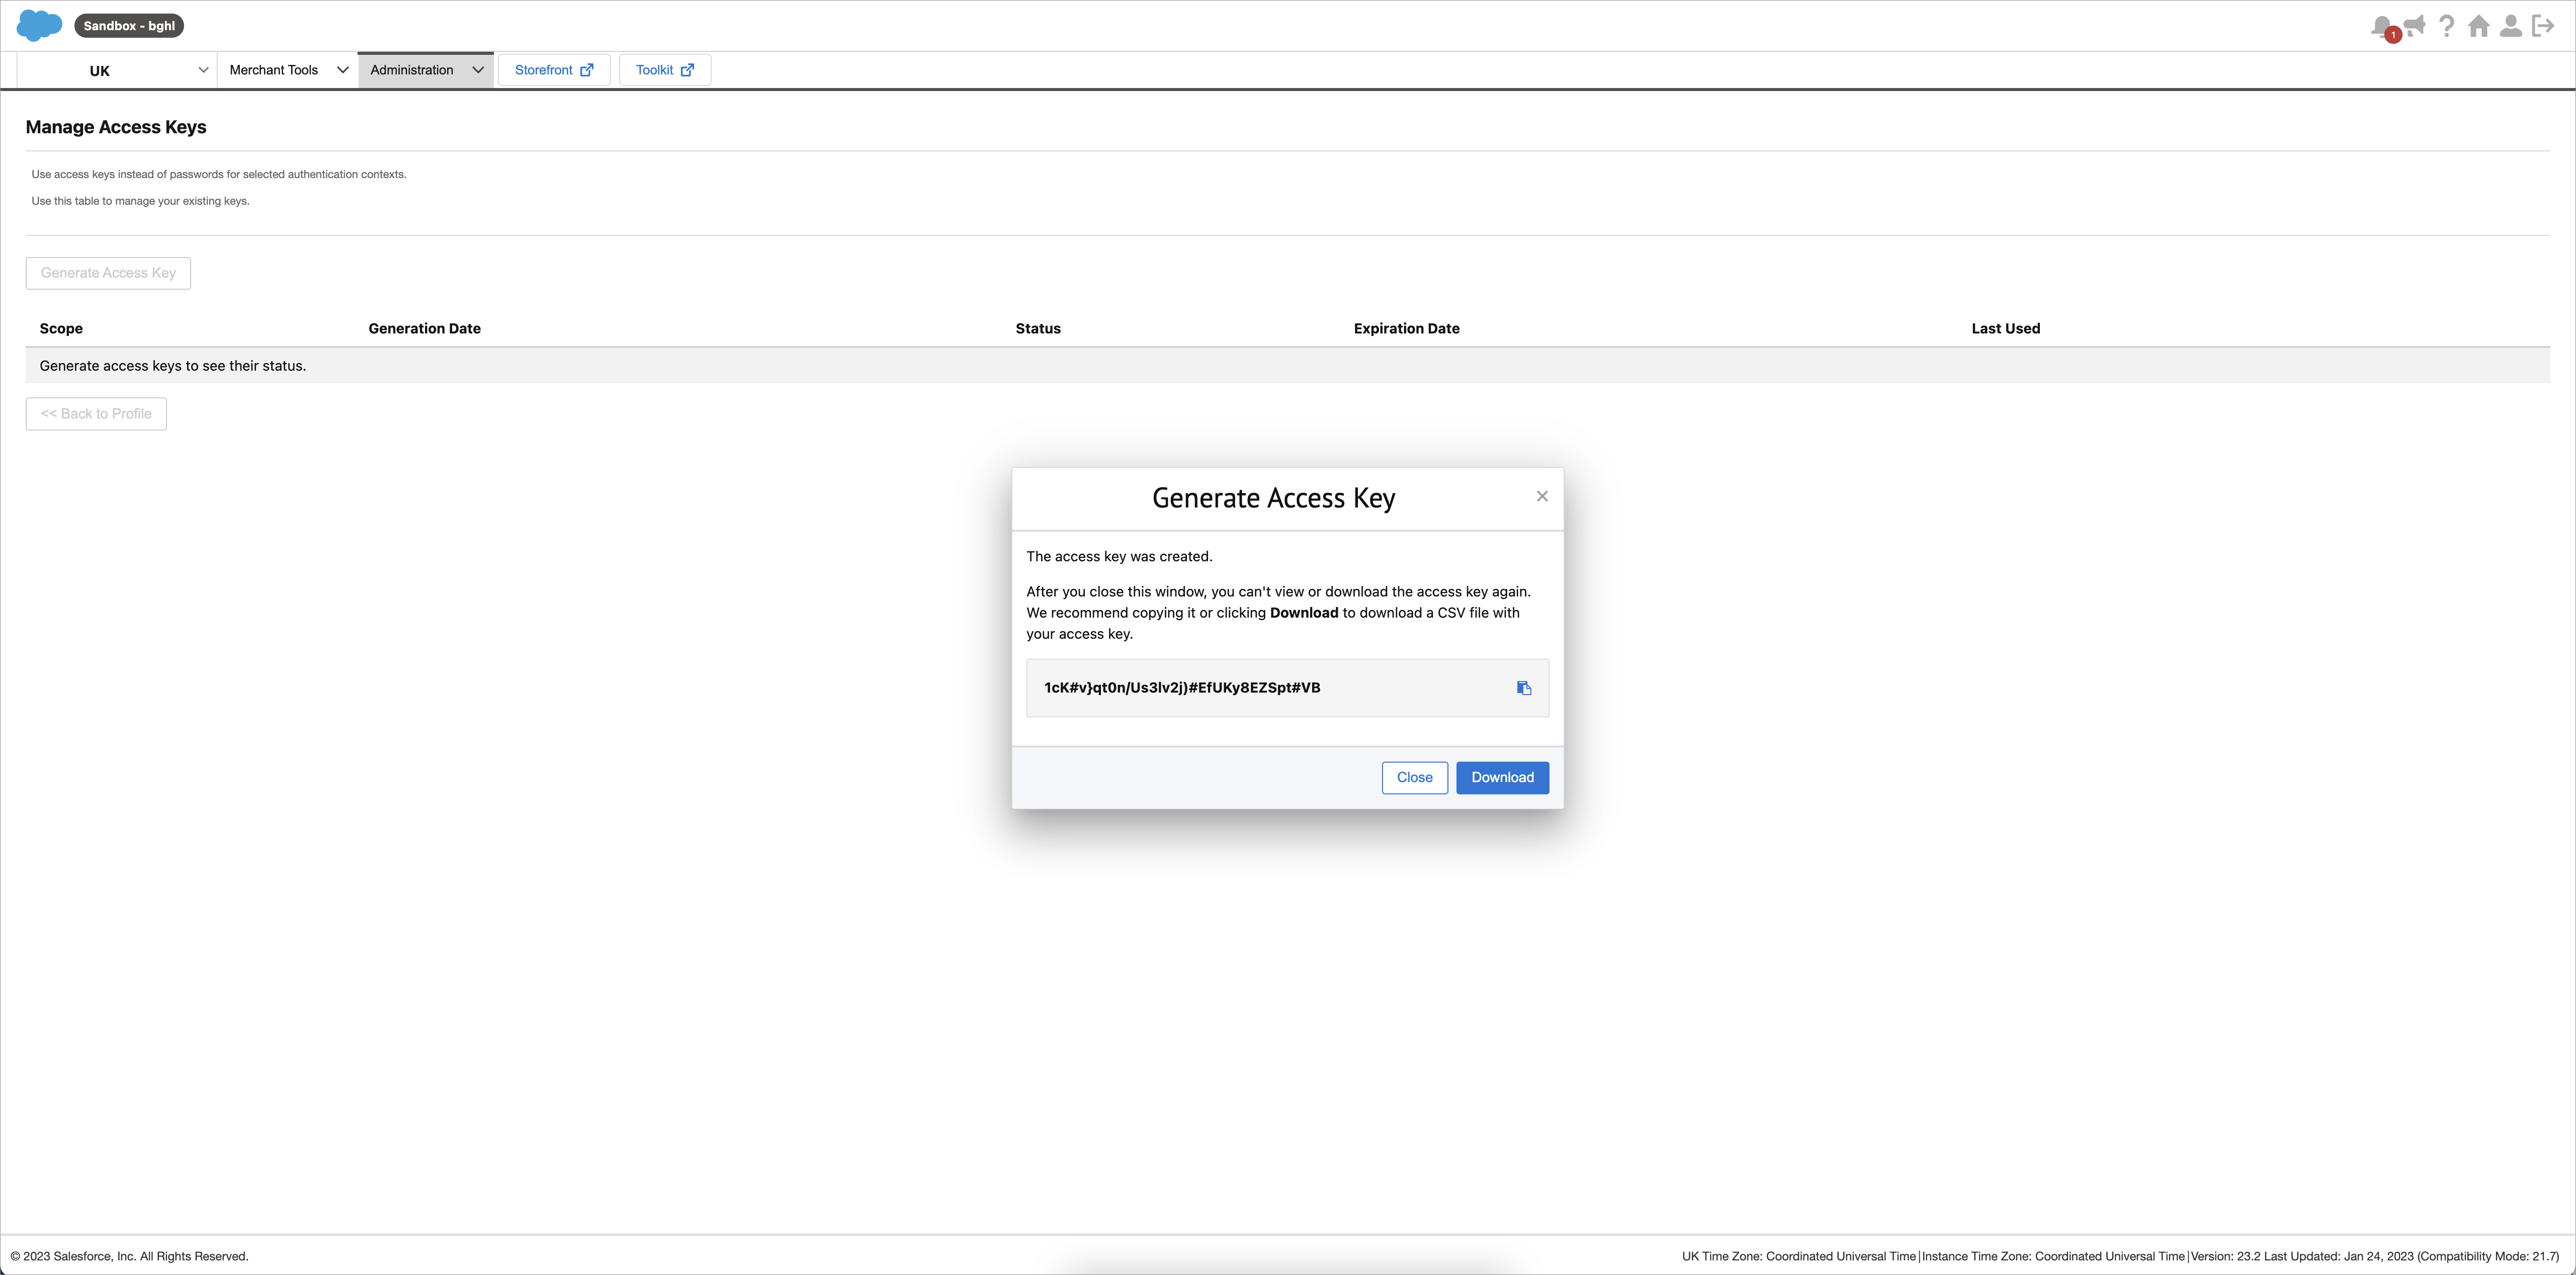Open the announcements megaphone icon
The height and width of the screenshot is (1275, 2576).
[2415, 25]
